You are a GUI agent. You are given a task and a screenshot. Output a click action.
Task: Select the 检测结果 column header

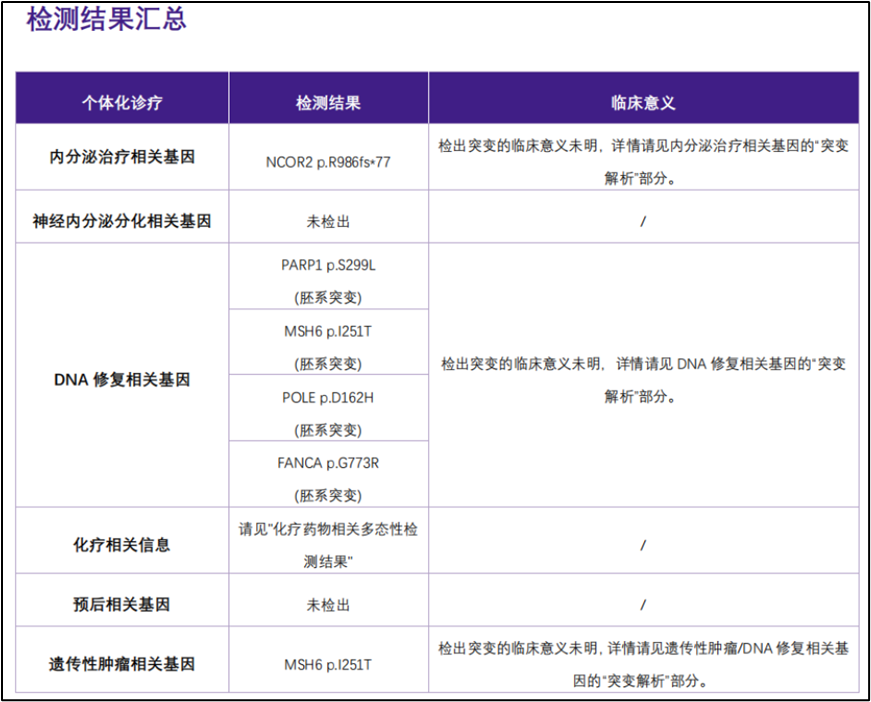pos(329,97)
